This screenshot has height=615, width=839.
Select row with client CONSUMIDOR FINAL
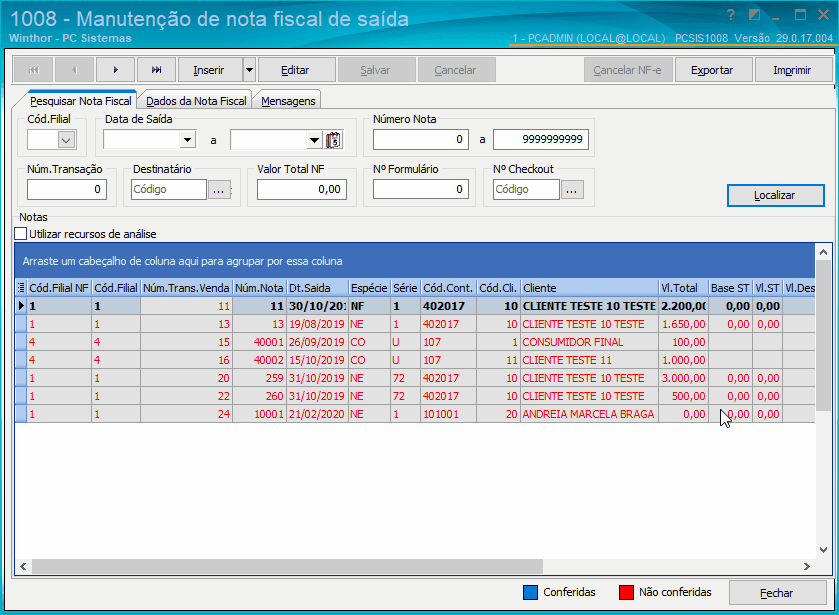[x=415, y=342]
